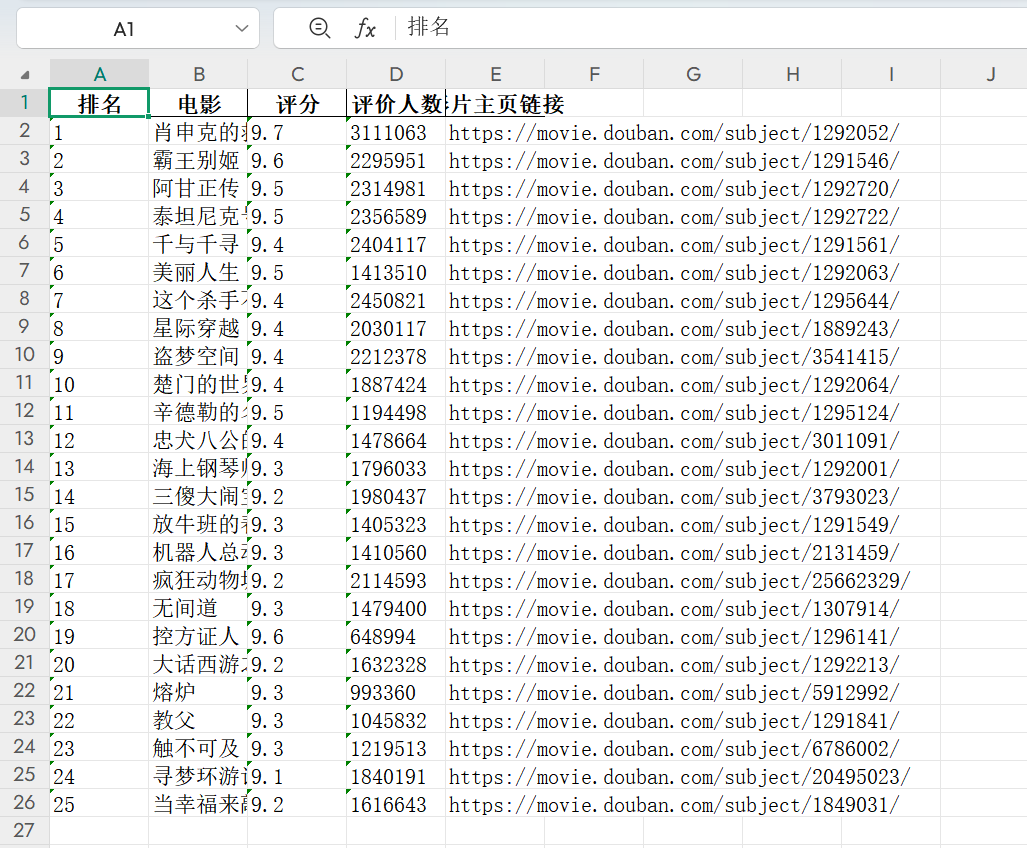Click the select-all corner triangle
Viewport: 1027px width, 848px height.
point(25,75)
